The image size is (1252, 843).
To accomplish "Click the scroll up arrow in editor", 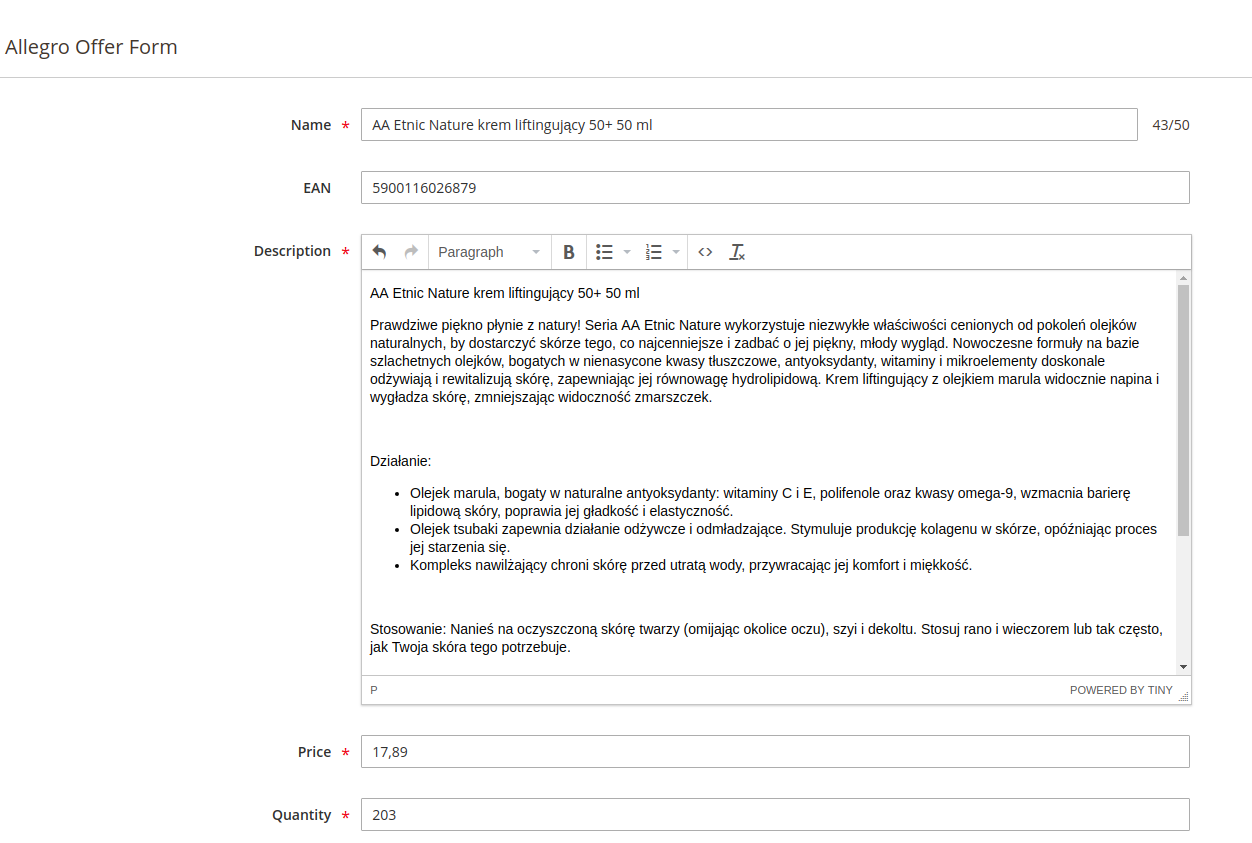I will 1183,278.
